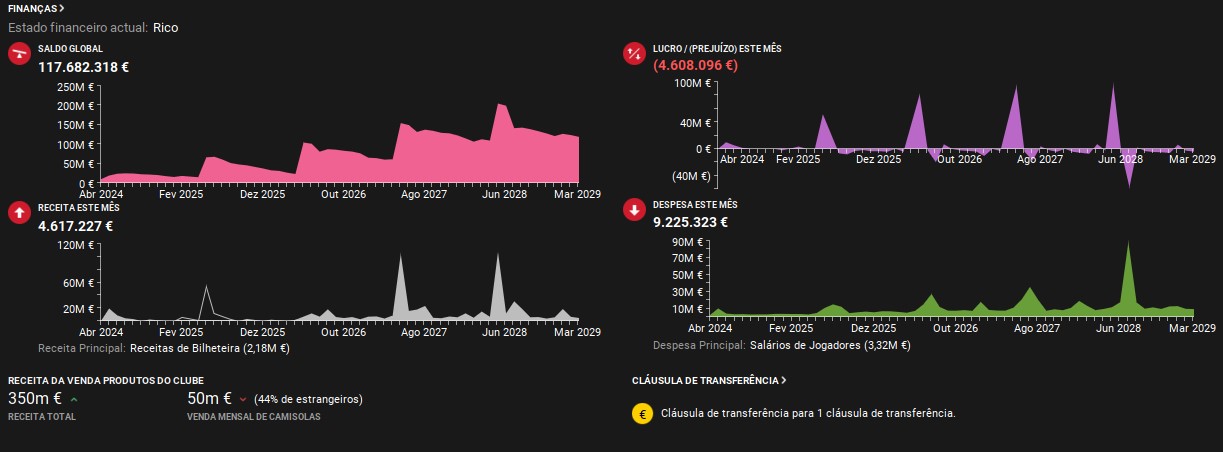This screenshot has width=1223, height=452.
Task: Click Ago 2027 on the Receita chart axis
Action: coord(423,332)
